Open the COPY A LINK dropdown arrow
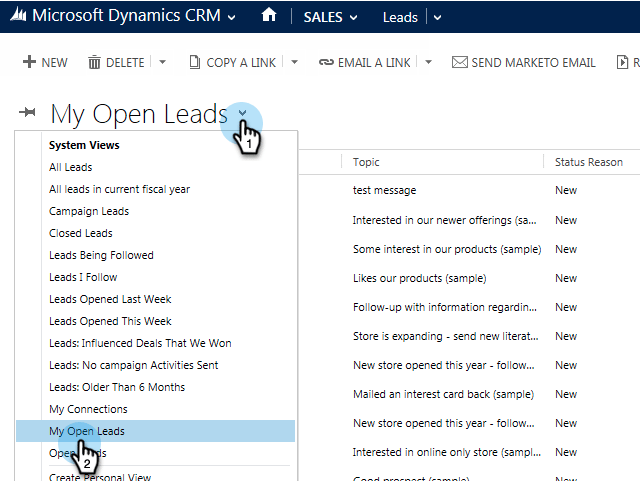This screenshot has width=641, height=481. tap(294, 62)
